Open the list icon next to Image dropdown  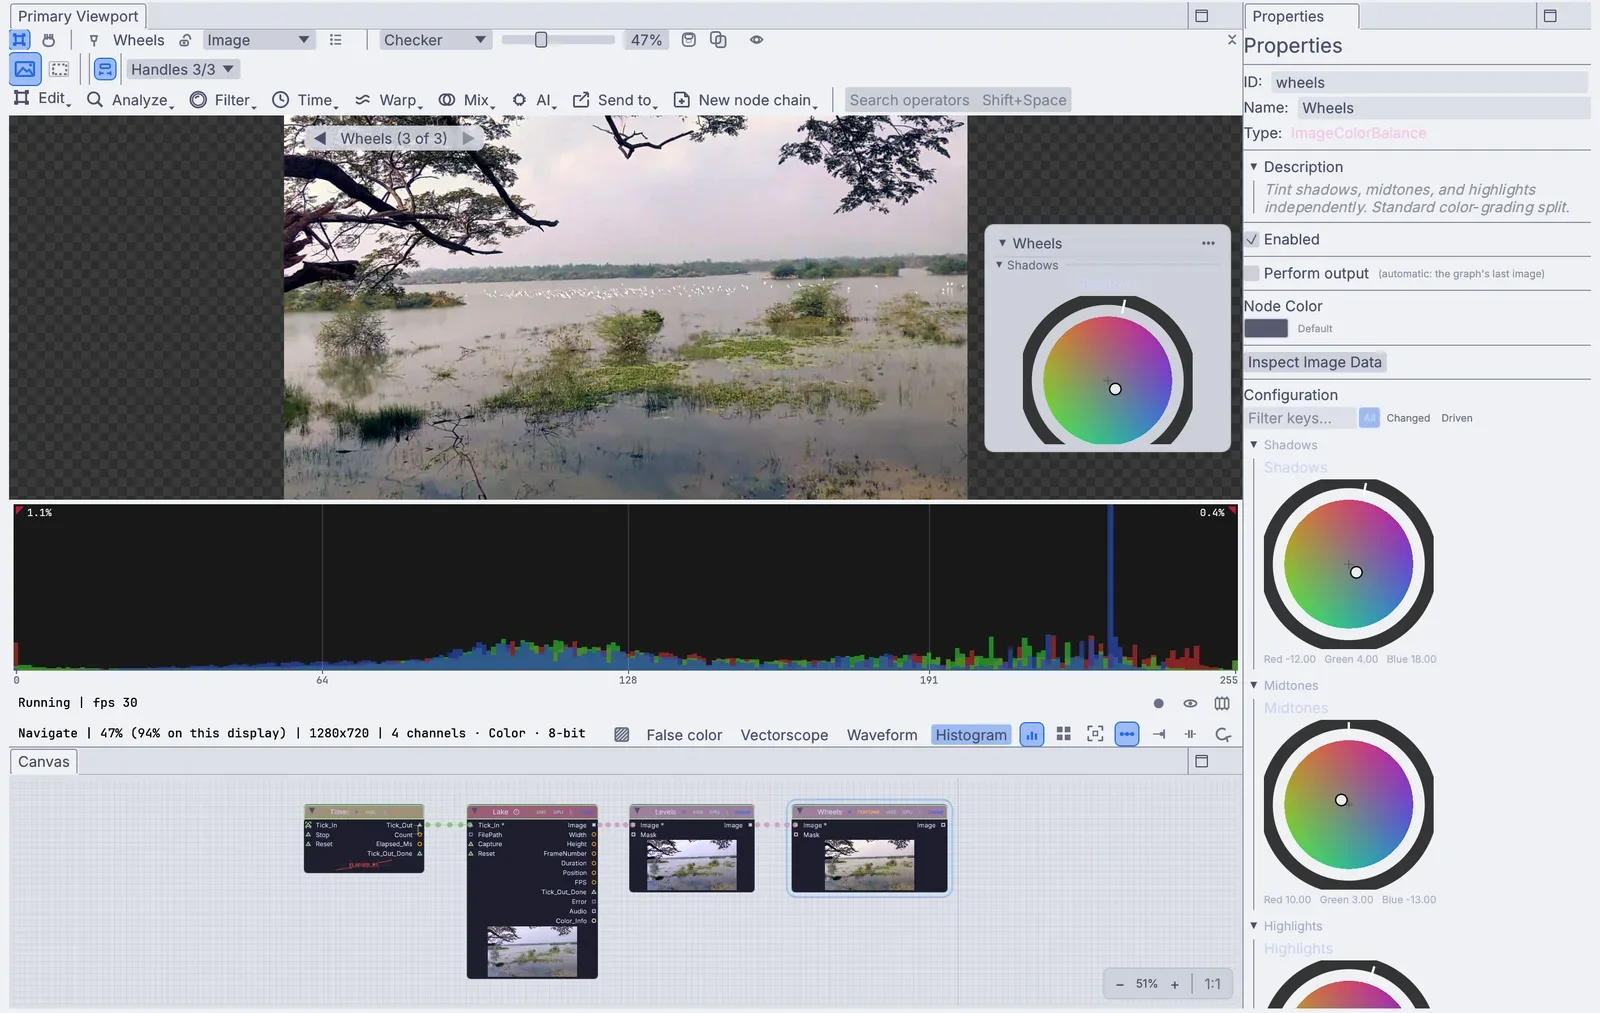(336, 40)
